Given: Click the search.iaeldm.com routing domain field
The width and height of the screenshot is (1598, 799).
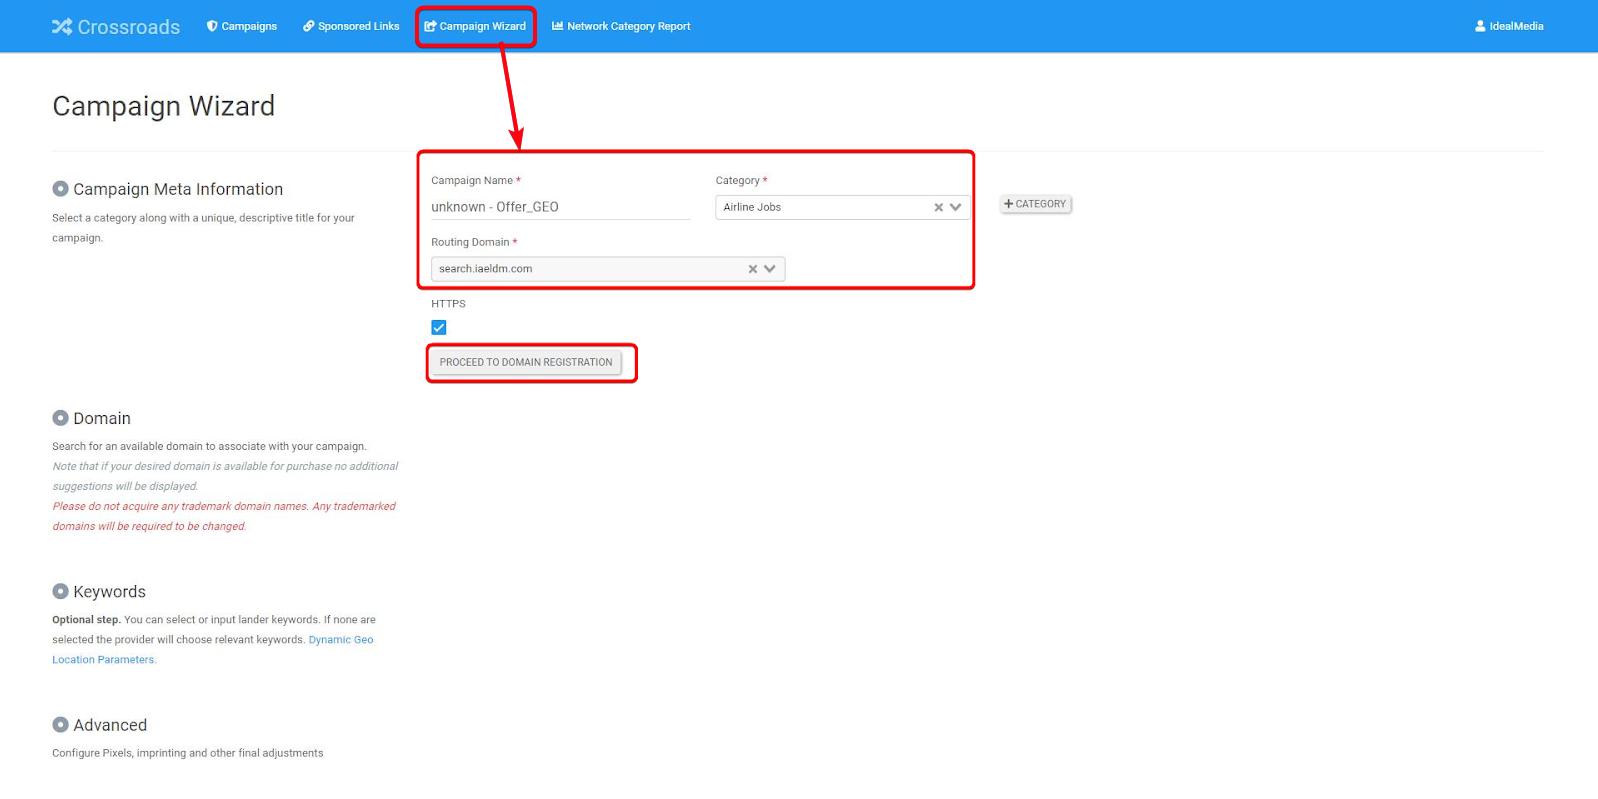Looking at the screenshot, I should [x=608, y=269].
